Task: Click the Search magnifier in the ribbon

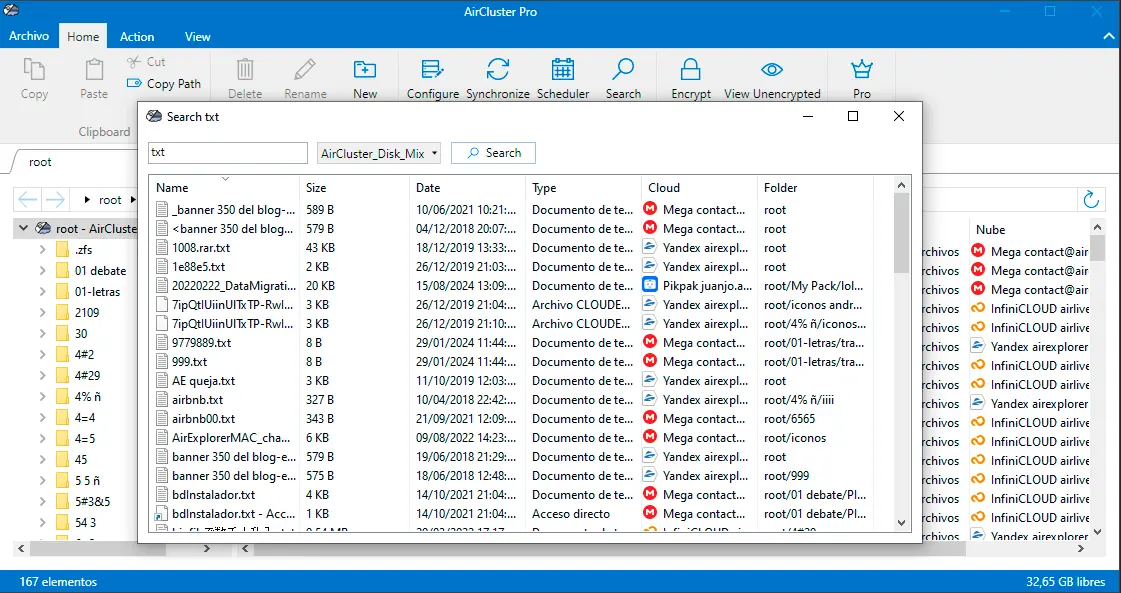Action: coord(623,69)
